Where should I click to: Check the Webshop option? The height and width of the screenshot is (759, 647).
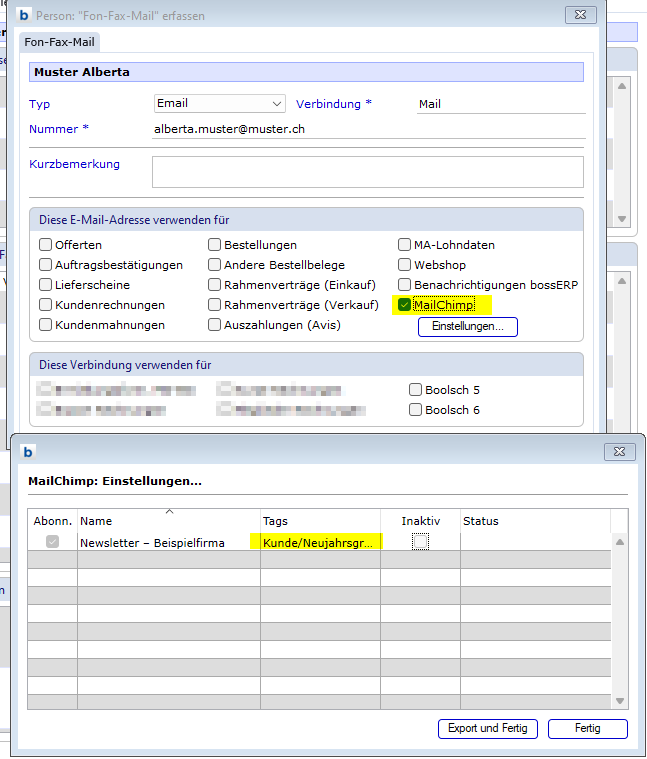tap(404, 265)
